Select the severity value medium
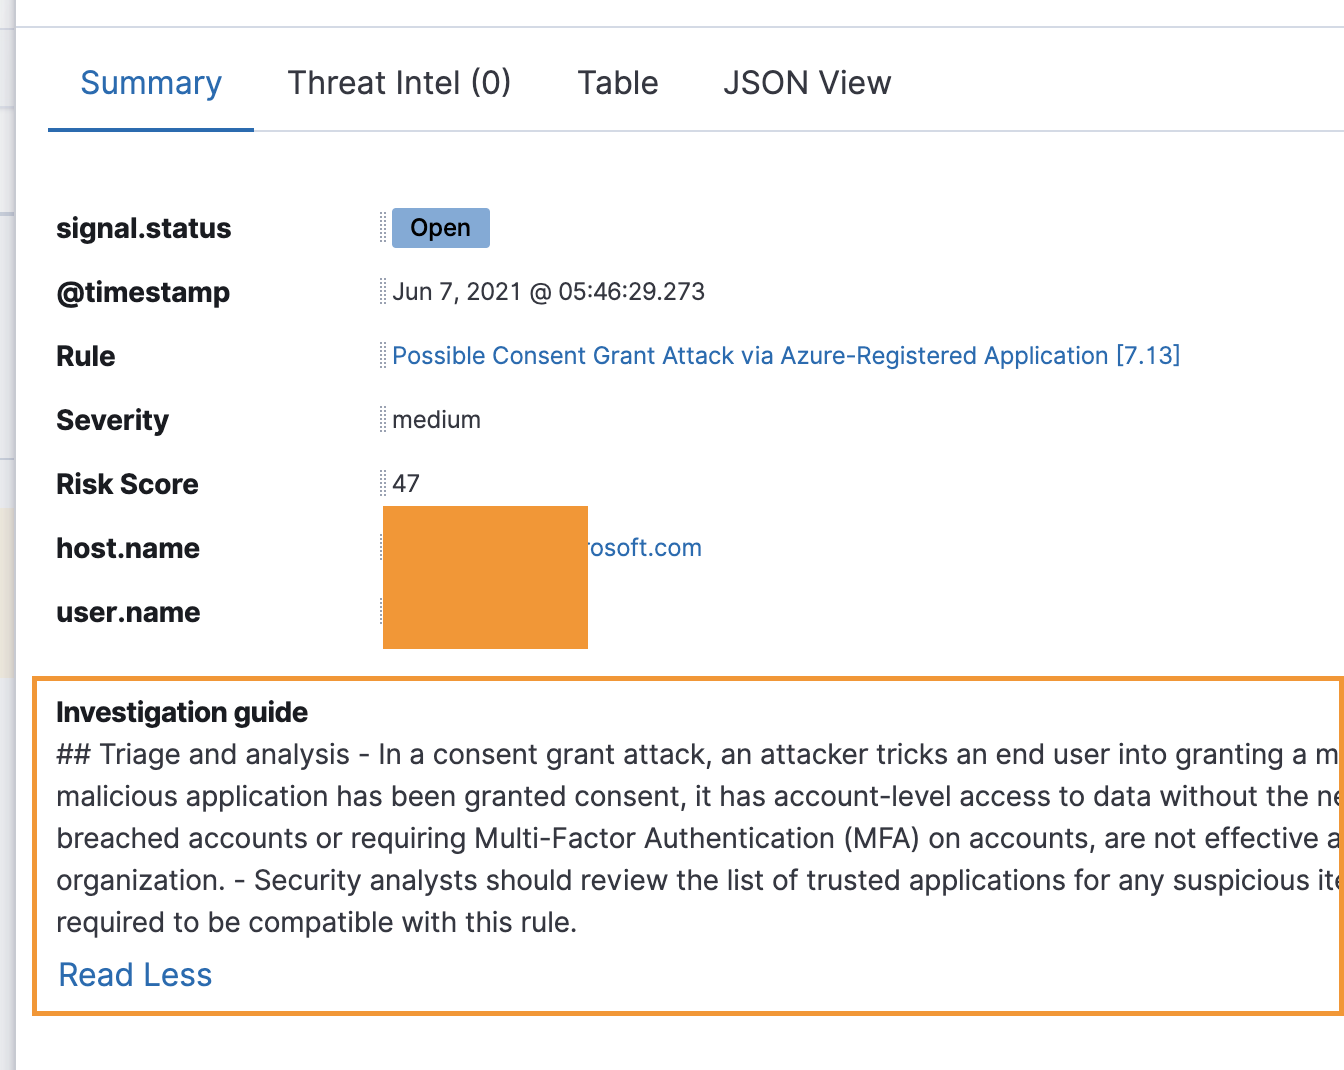 [436, 420]
